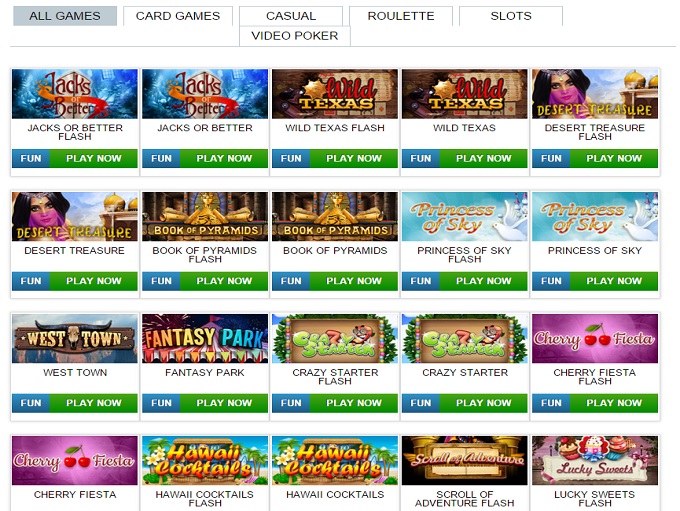The image size is (680, 511).
Task: Open the Scroll of Adventure Flash thumbnail
Action: click(x=464, y=461)
